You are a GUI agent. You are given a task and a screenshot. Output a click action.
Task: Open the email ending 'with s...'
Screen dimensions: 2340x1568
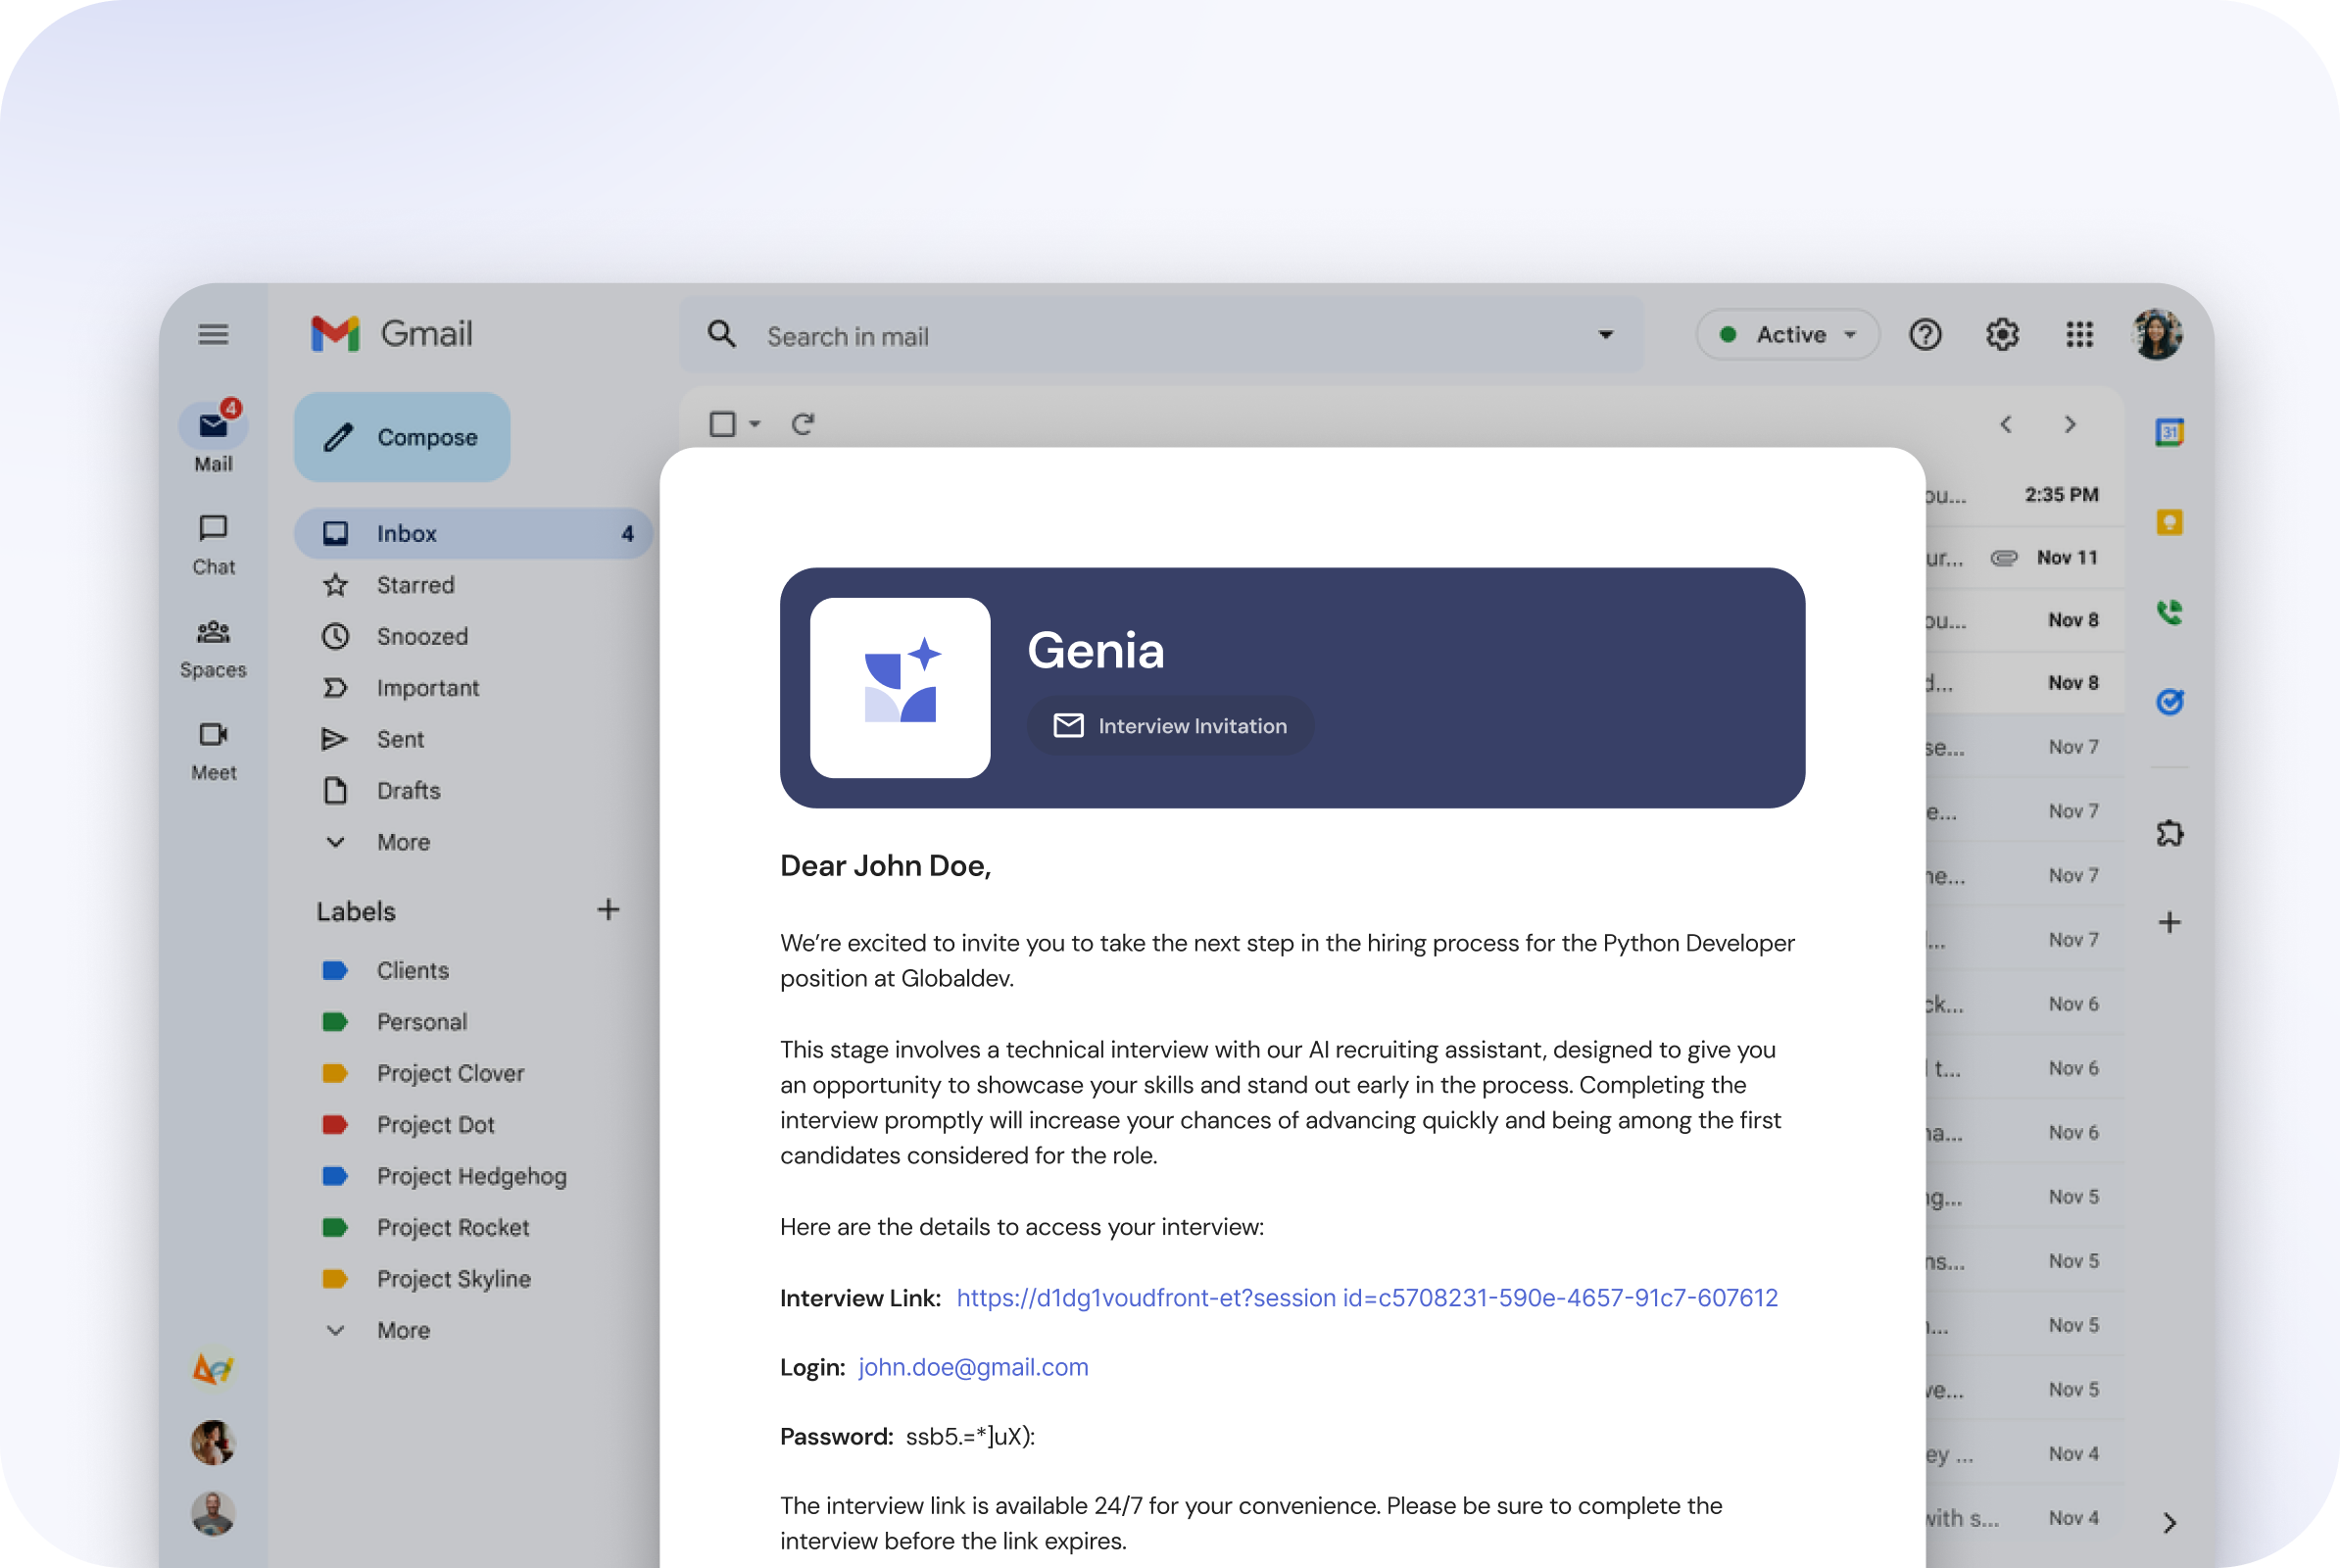[x=2025, y=1518]
